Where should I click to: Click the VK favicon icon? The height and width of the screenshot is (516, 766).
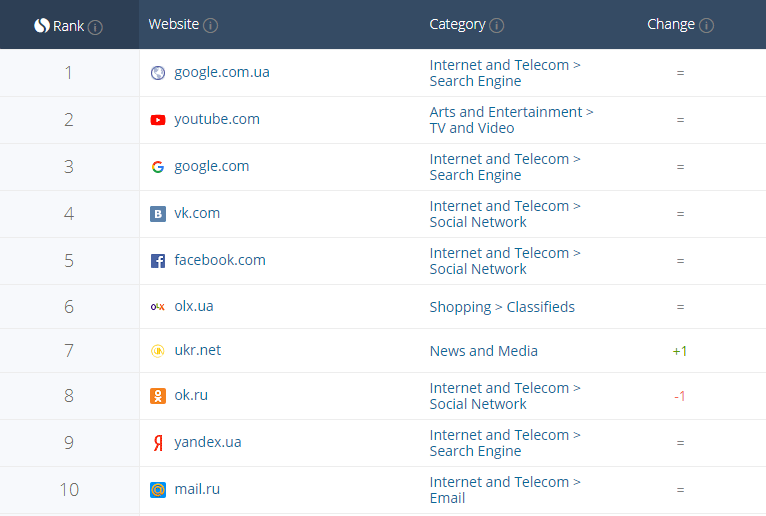click(x=158, y=214)
